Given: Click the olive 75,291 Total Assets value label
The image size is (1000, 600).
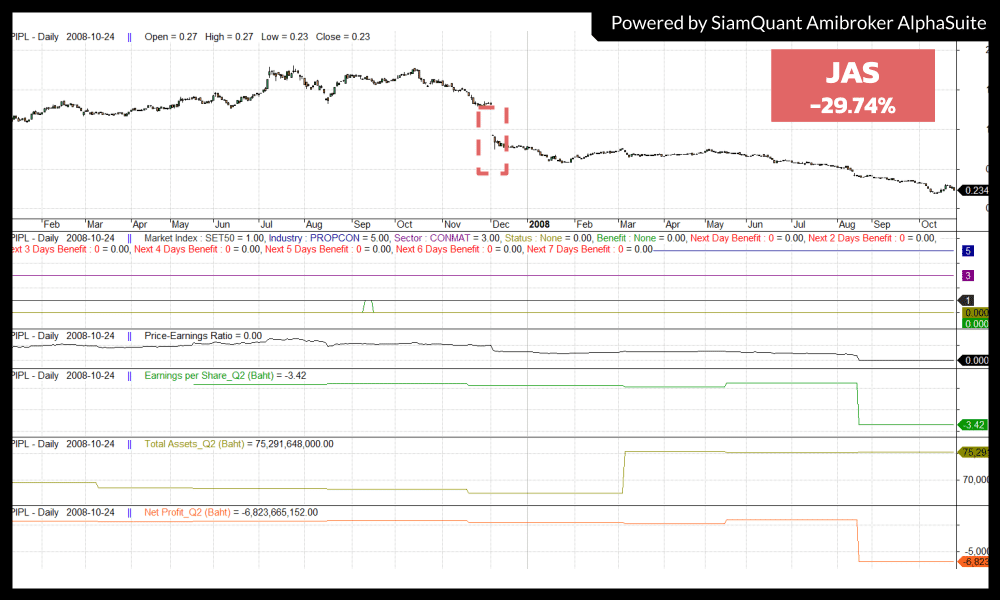Looking at the screenshot, I should [x=973, y=452].
